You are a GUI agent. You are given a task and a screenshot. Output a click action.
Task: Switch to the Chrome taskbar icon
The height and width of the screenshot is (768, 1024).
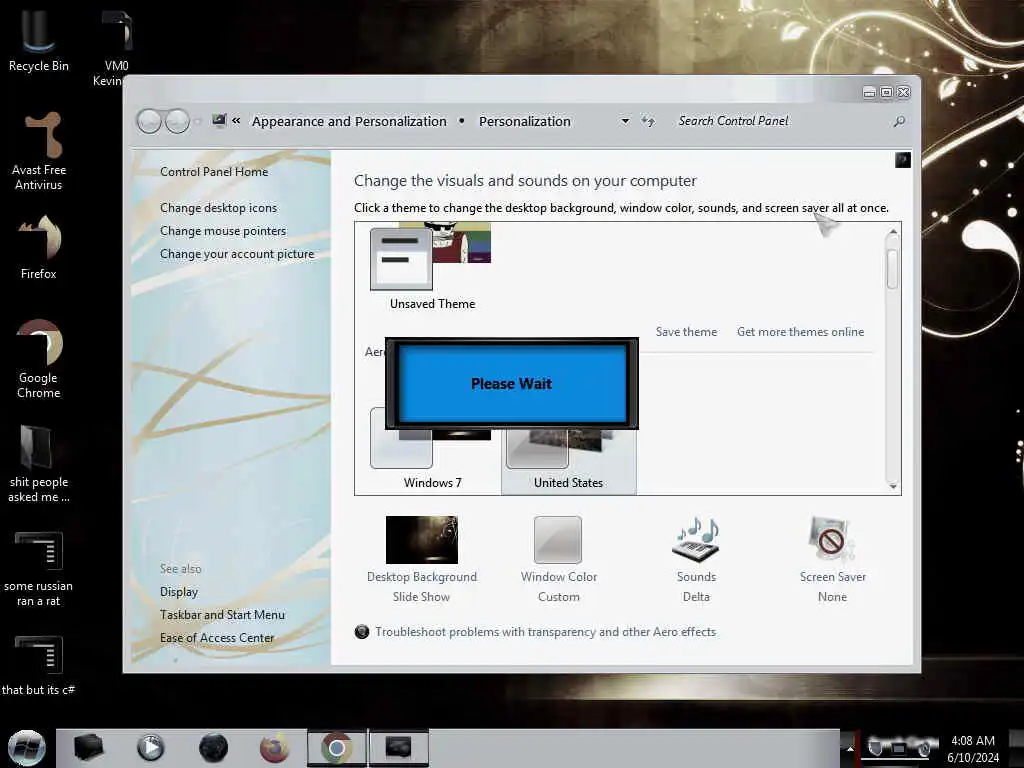[336, 748]
